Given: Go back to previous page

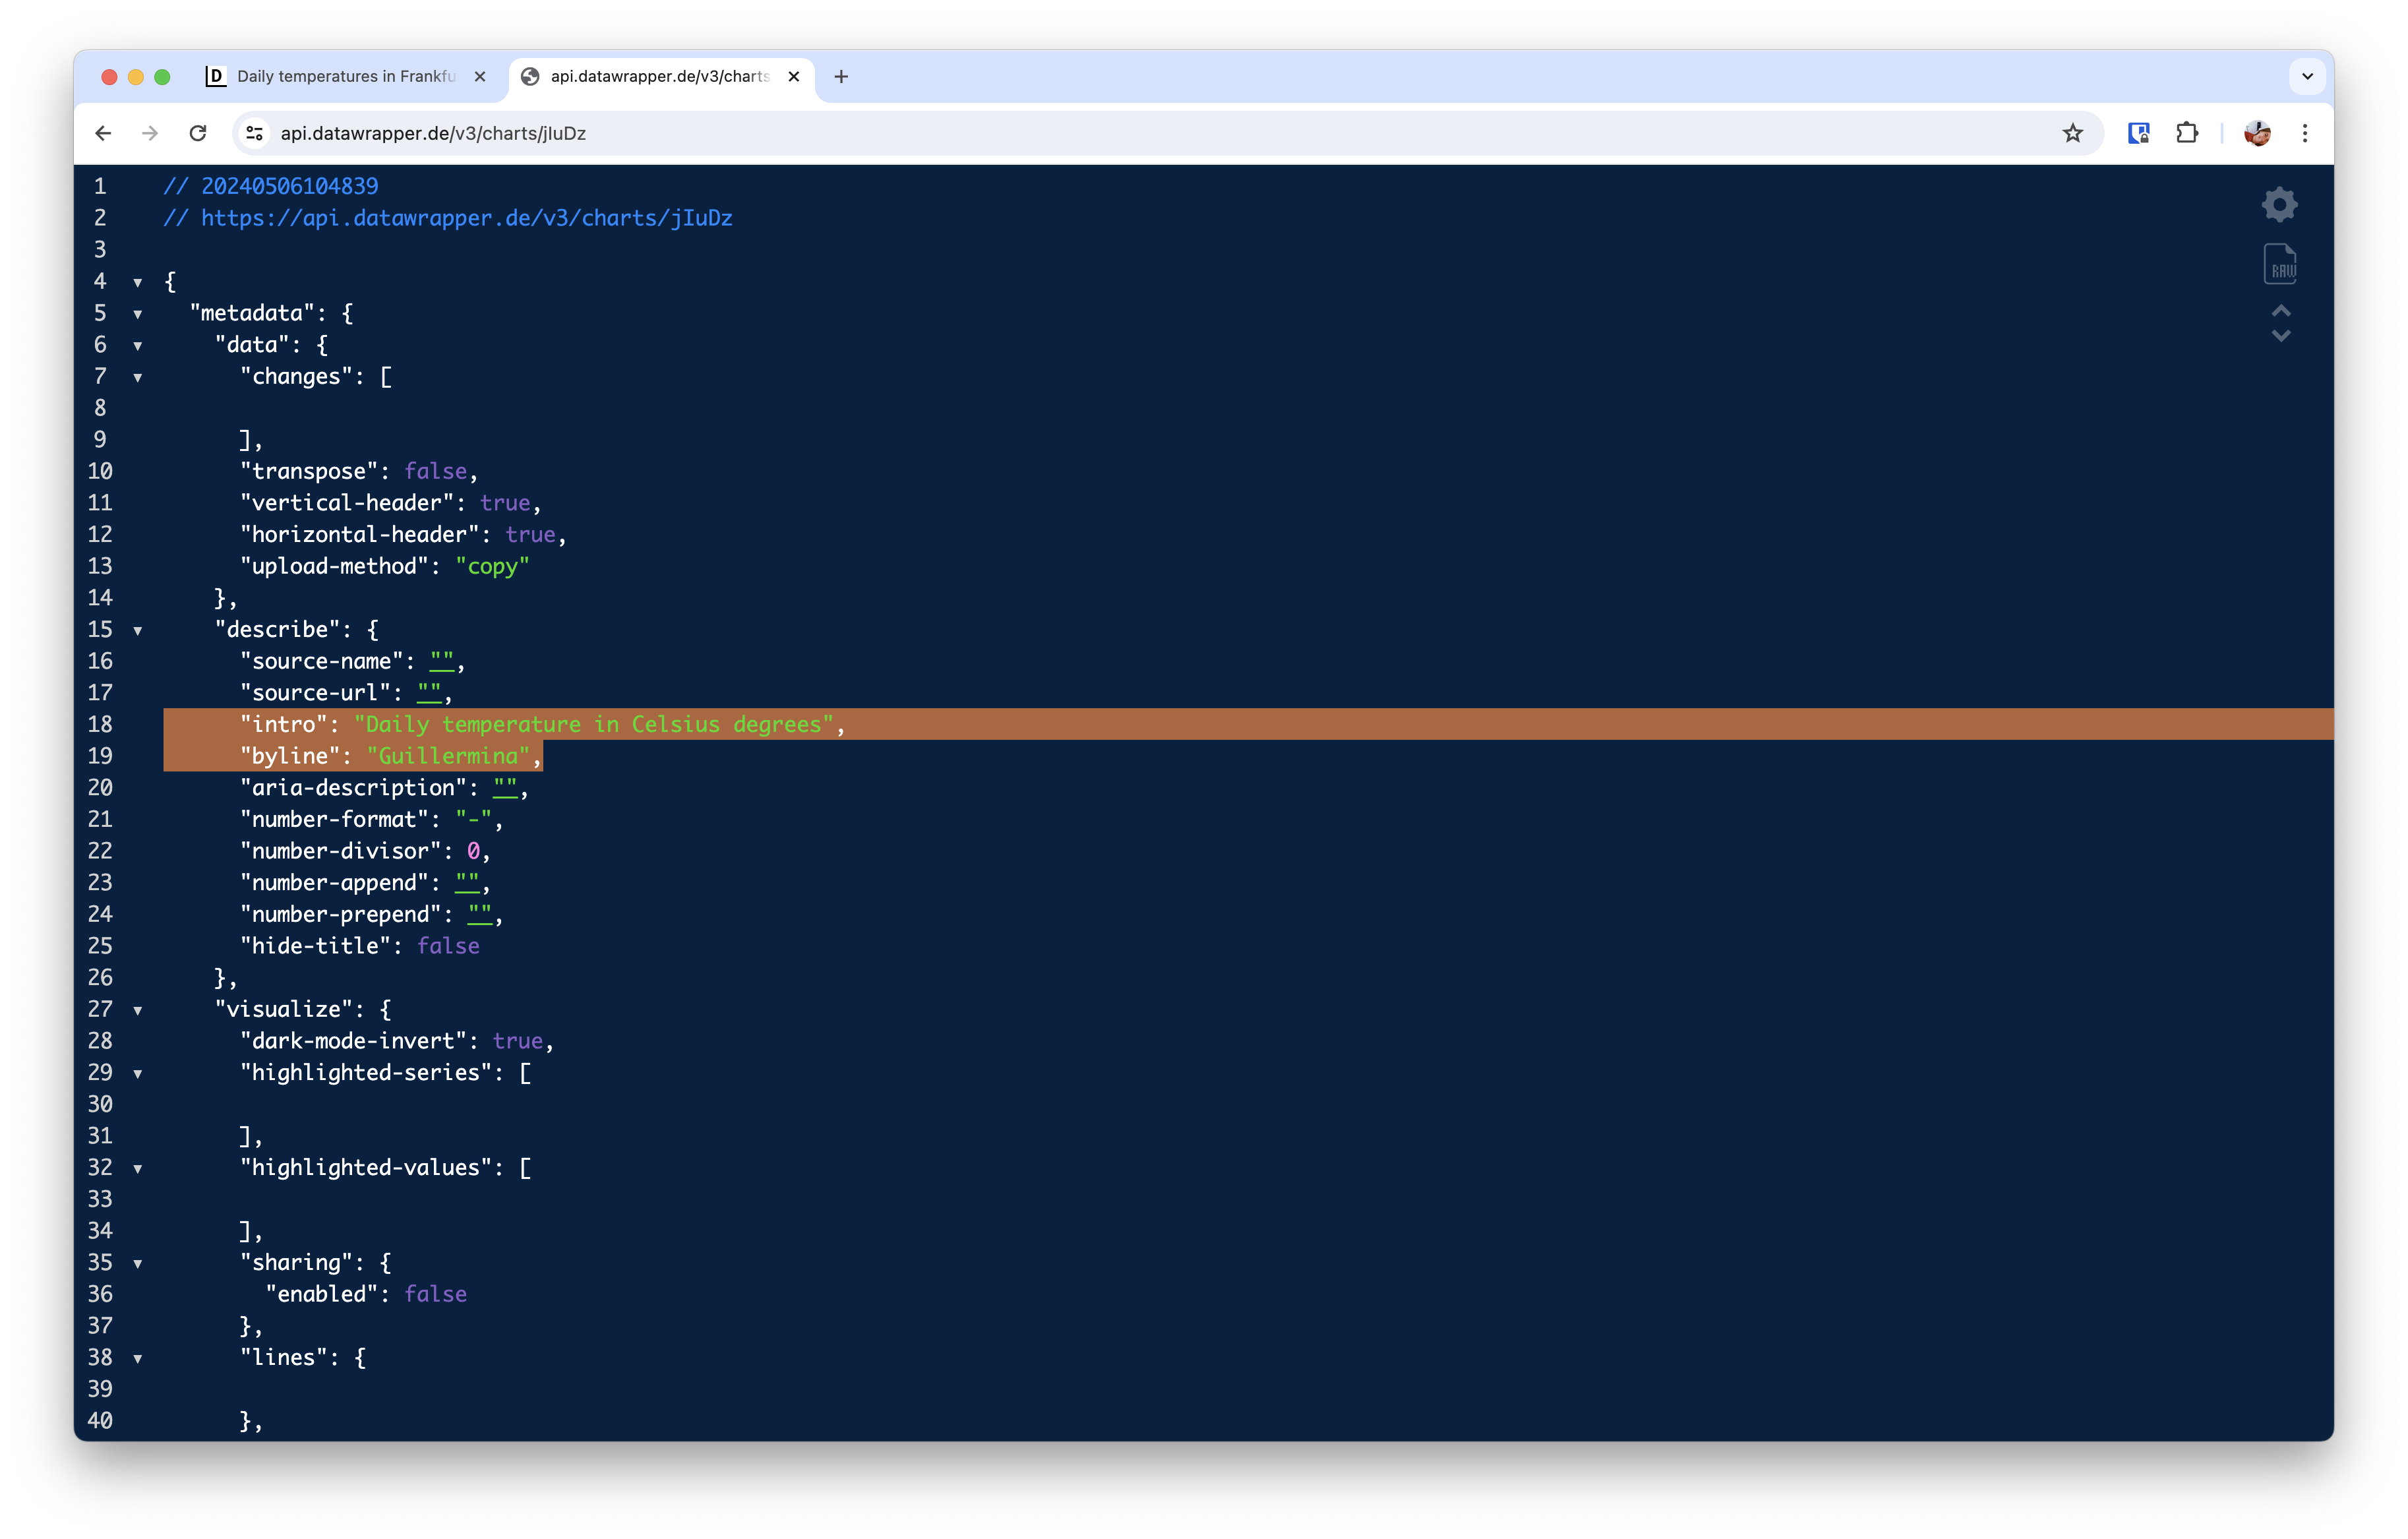Looking at the screenshot, I should click(103, 133).
